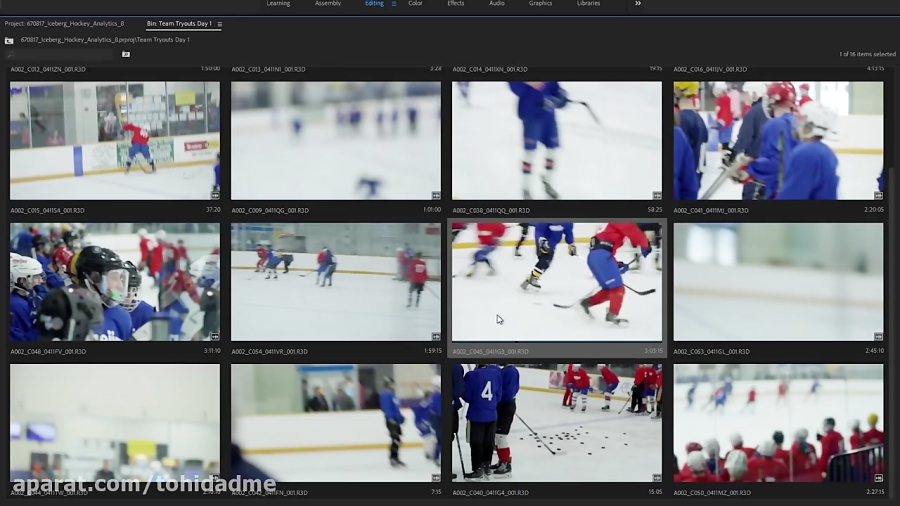Screen dimensions: 900x506
Task: Switch to the Audio workspace
Action: pyautogui.click(x=496, y=3)
